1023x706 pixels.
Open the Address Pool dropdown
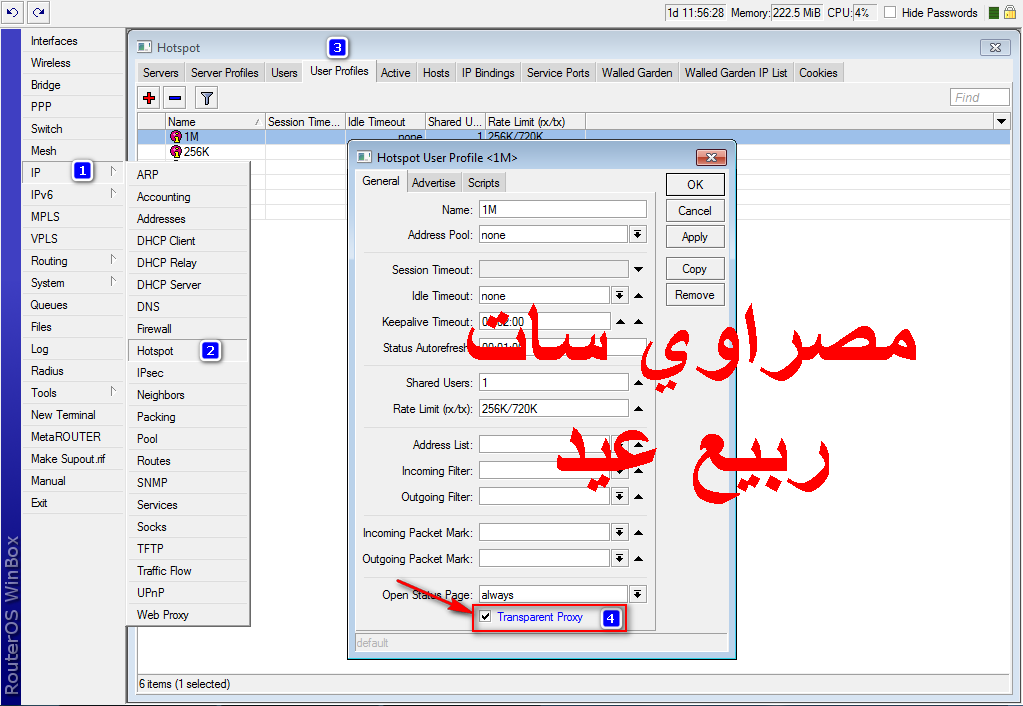pos(637,234)
